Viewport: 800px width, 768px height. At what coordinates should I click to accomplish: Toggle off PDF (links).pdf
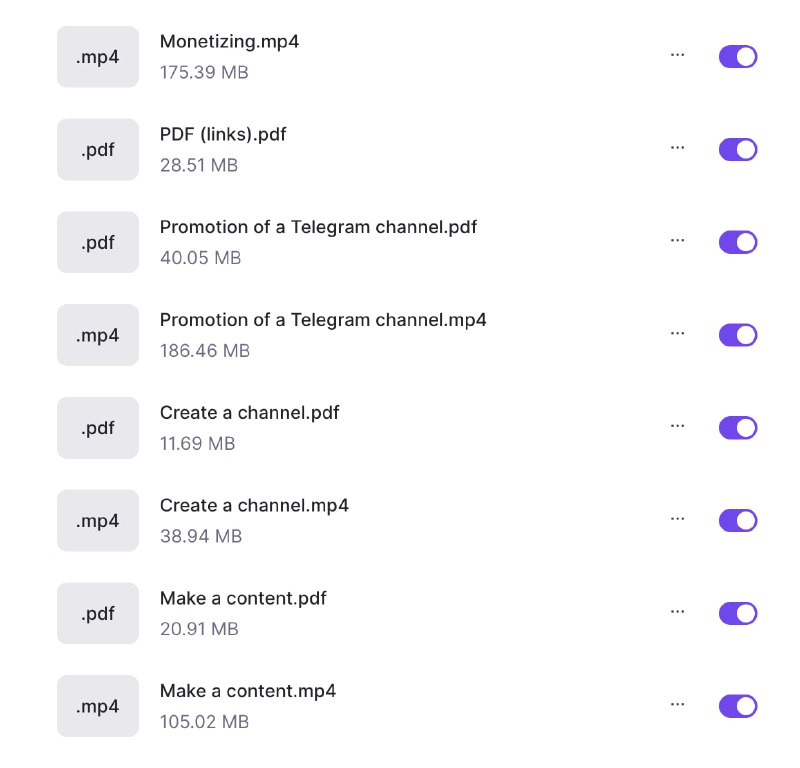pos(738,149)
